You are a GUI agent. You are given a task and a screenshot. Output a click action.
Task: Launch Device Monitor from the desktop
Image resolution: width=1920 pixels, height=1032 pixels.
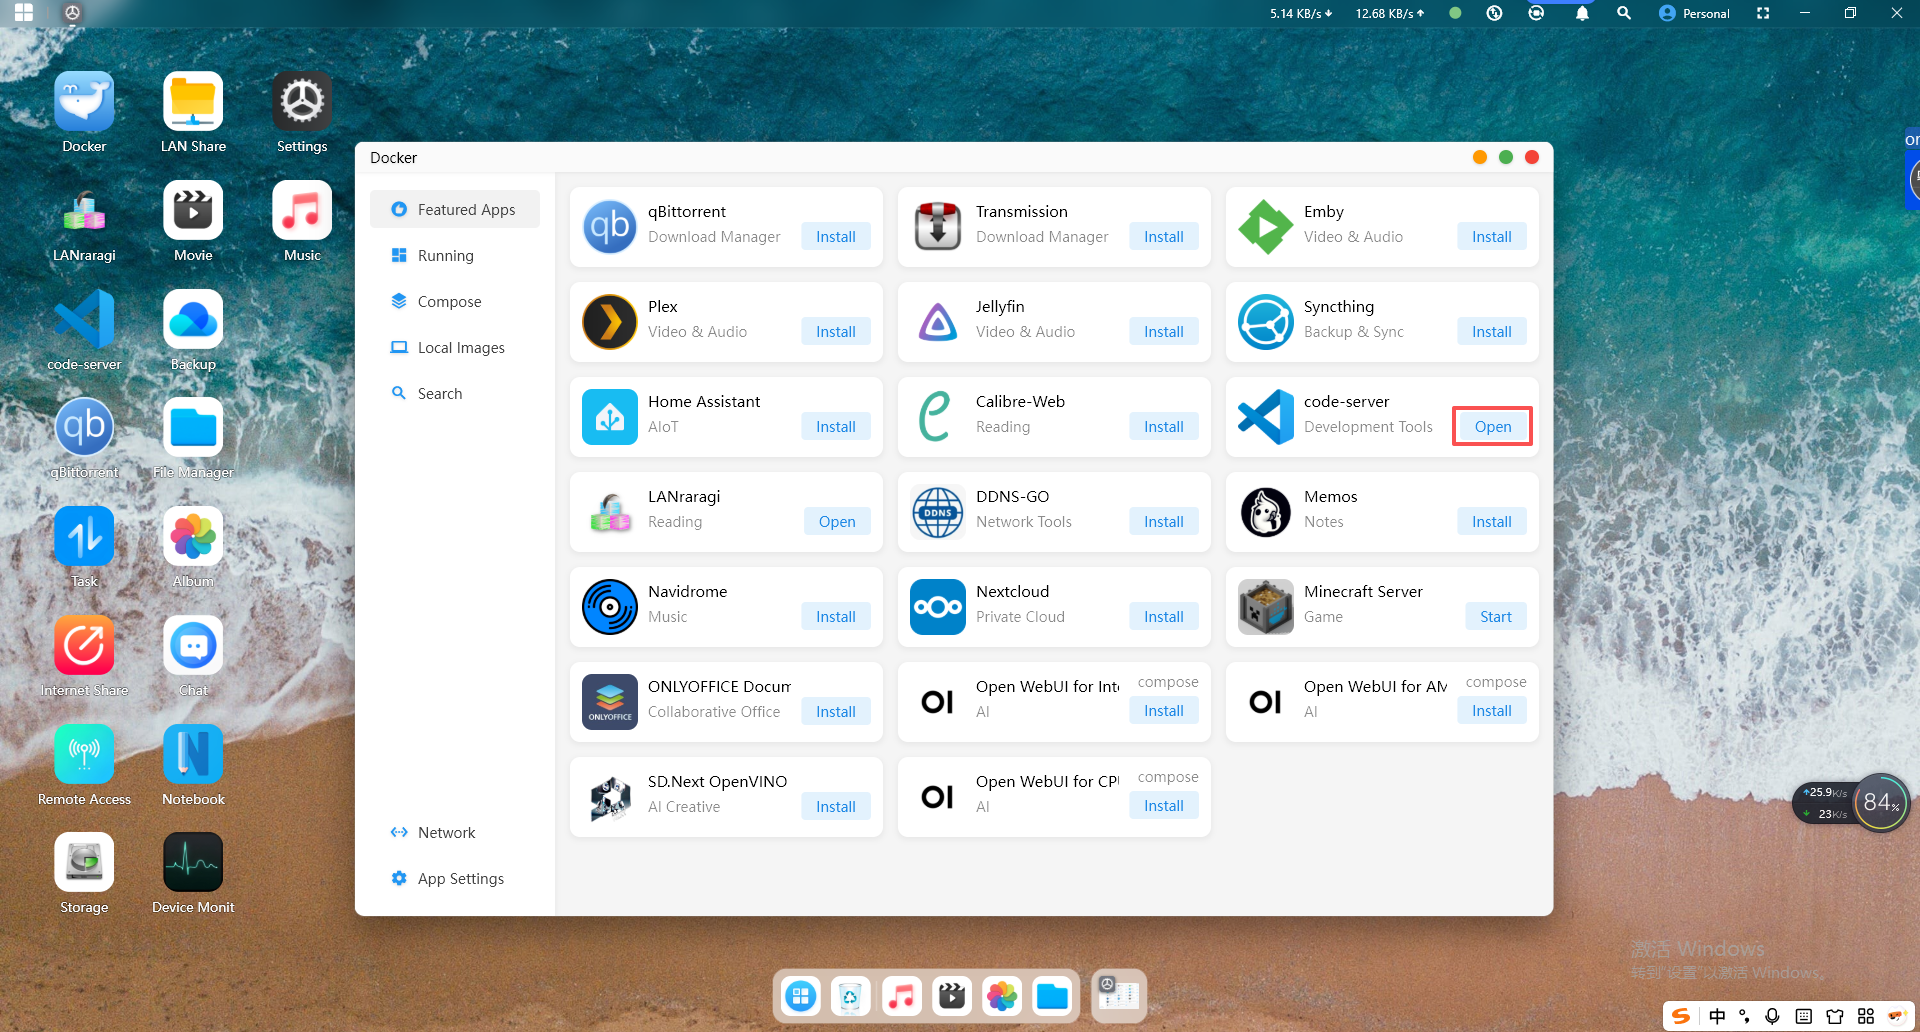click(193, 863)
